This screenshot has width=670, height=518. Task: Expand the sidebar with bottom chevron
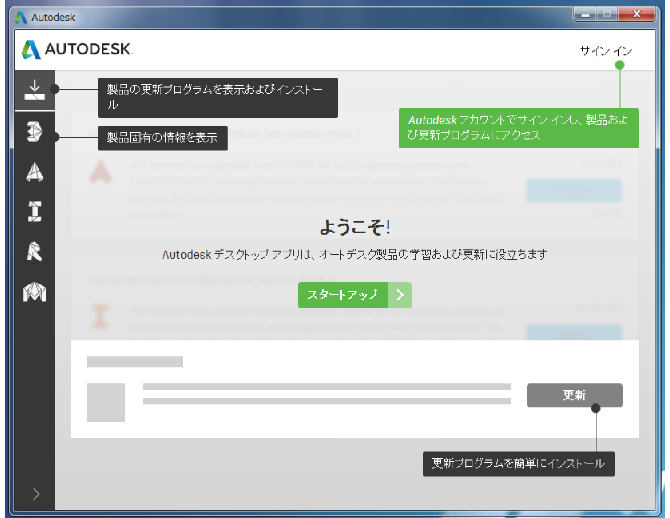pyautogui.click(x=36, y=494)
